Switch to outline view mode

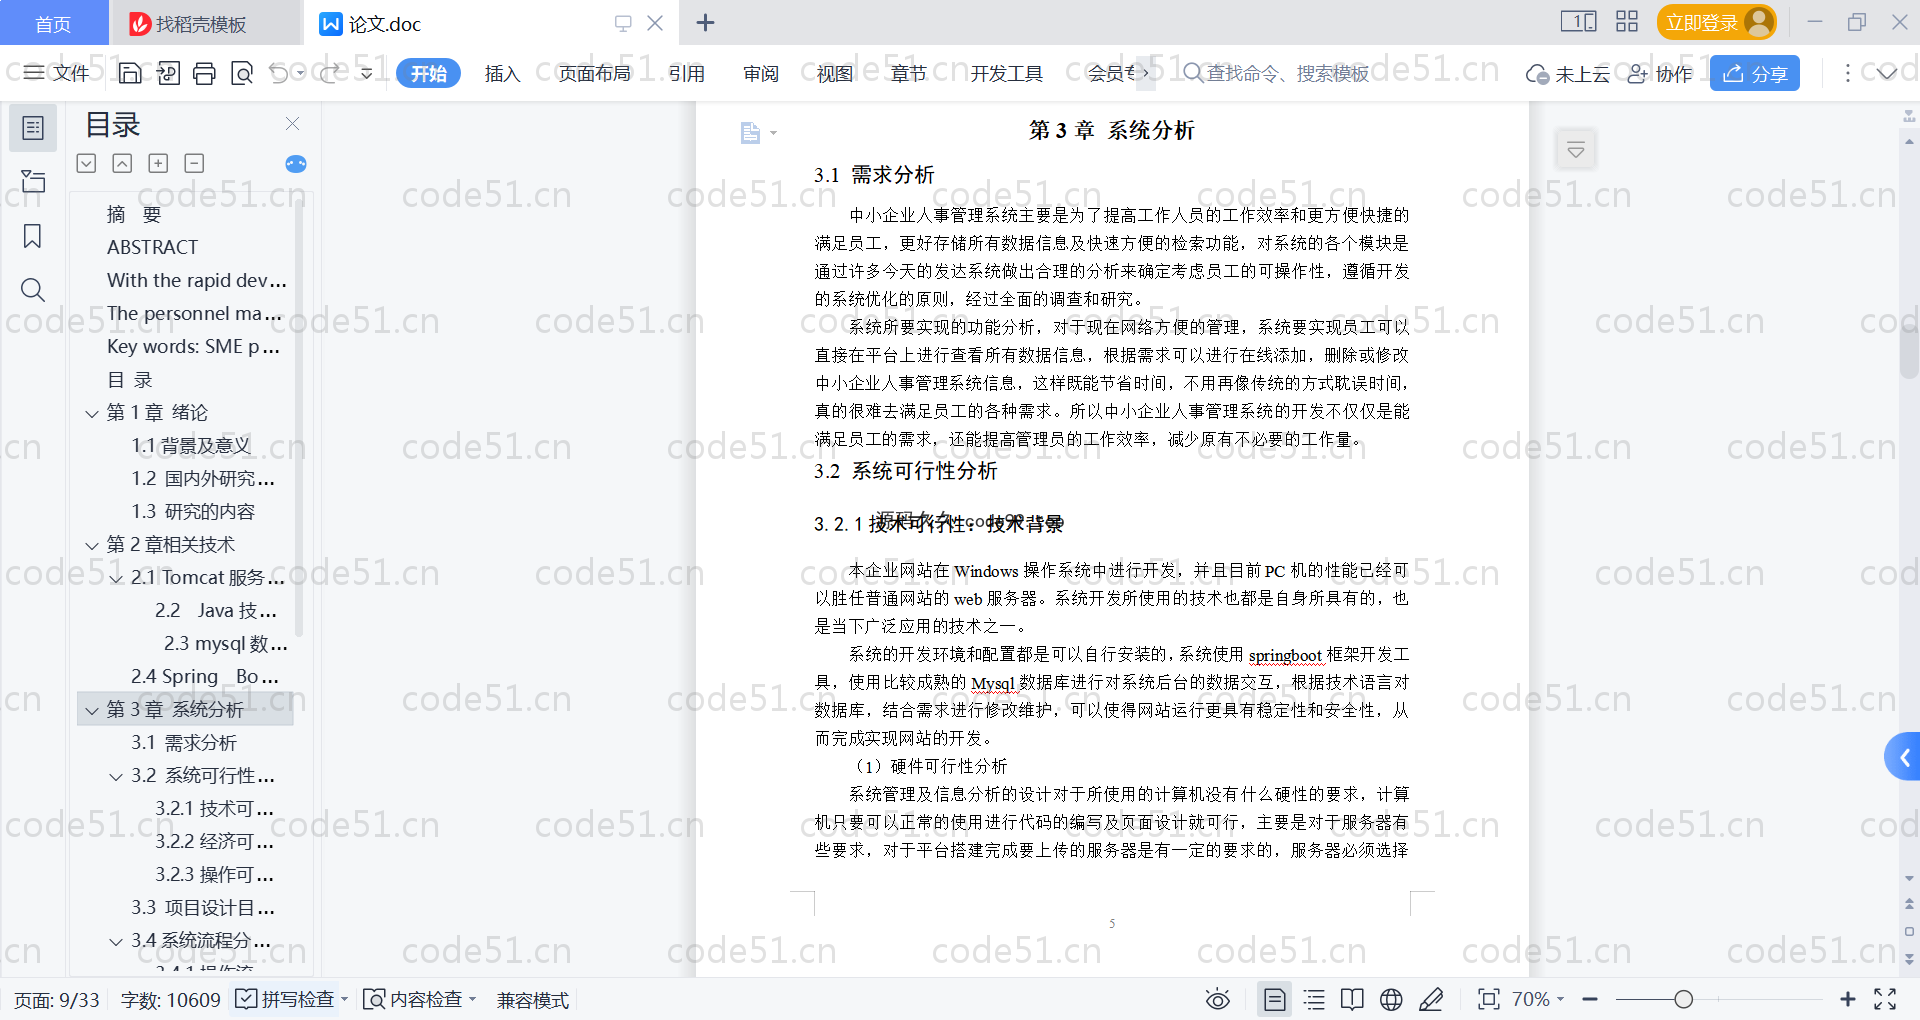click(x=1314, y=999)
